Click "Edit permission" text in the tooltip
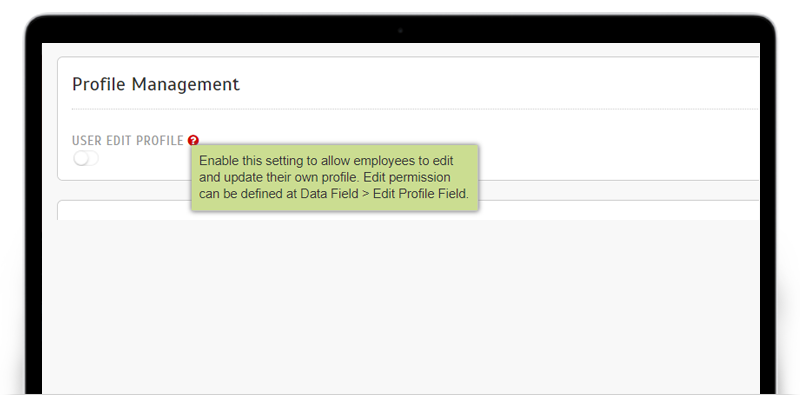Screen dimensions: 800x395 (407, 178)
